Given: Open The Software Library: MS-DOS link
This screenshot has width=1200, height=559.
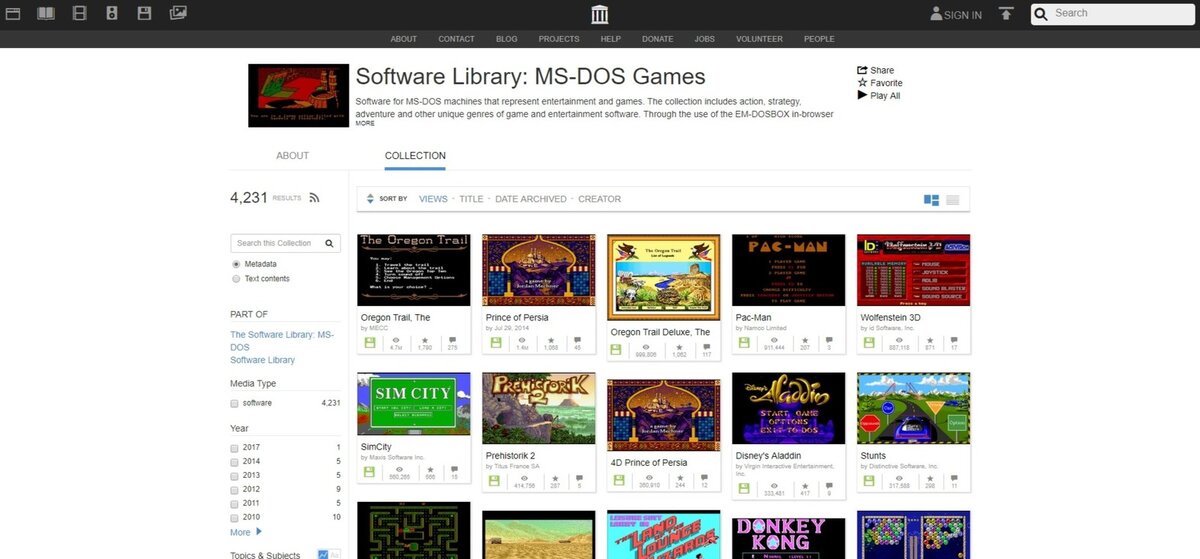Looking at the screenshot, I should (x=282, y=341).
